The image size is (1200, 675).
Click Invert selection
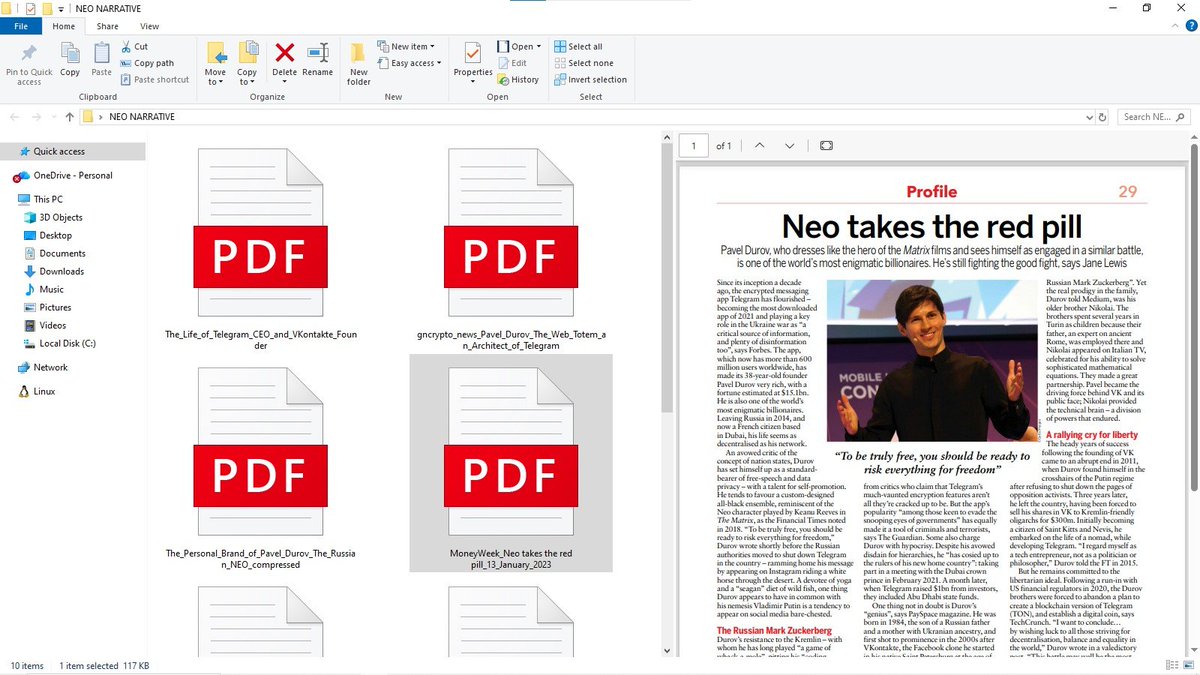coord(590,80)
